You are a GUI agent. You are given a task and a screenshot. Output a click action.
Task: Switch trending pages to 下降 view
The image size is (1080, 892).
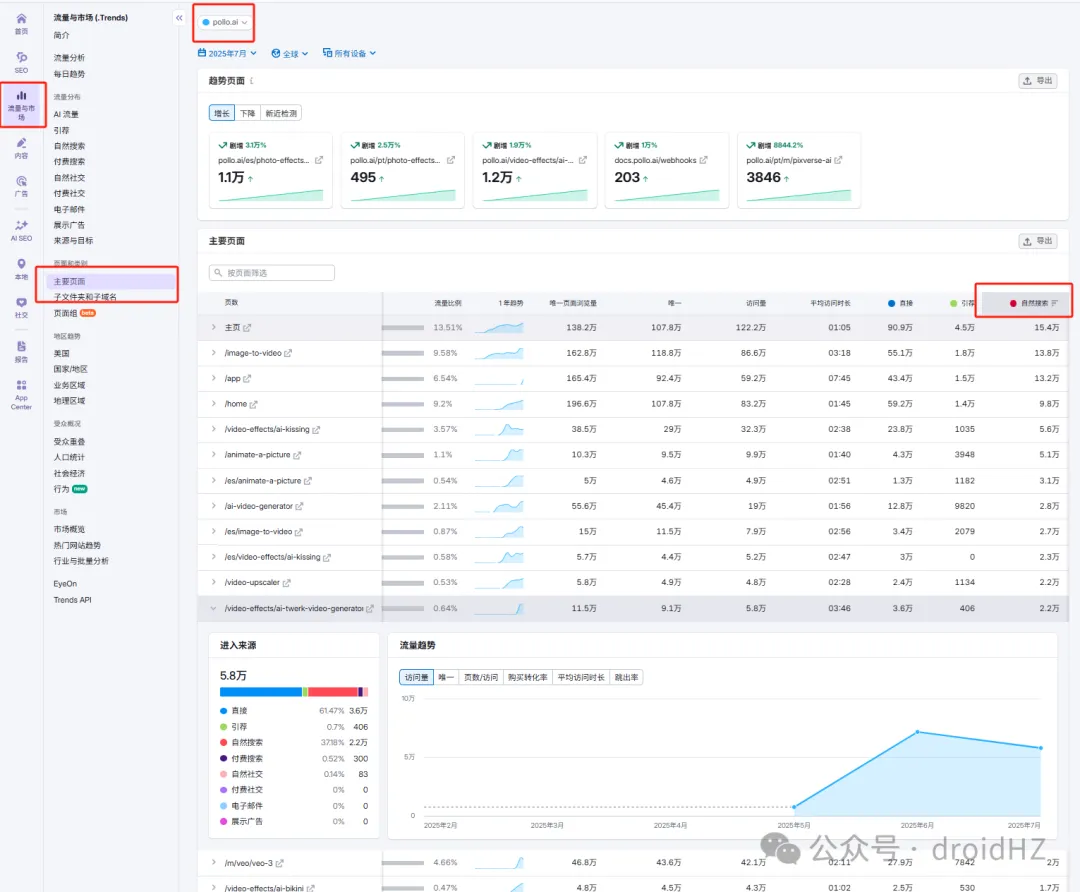click(247, 114)
